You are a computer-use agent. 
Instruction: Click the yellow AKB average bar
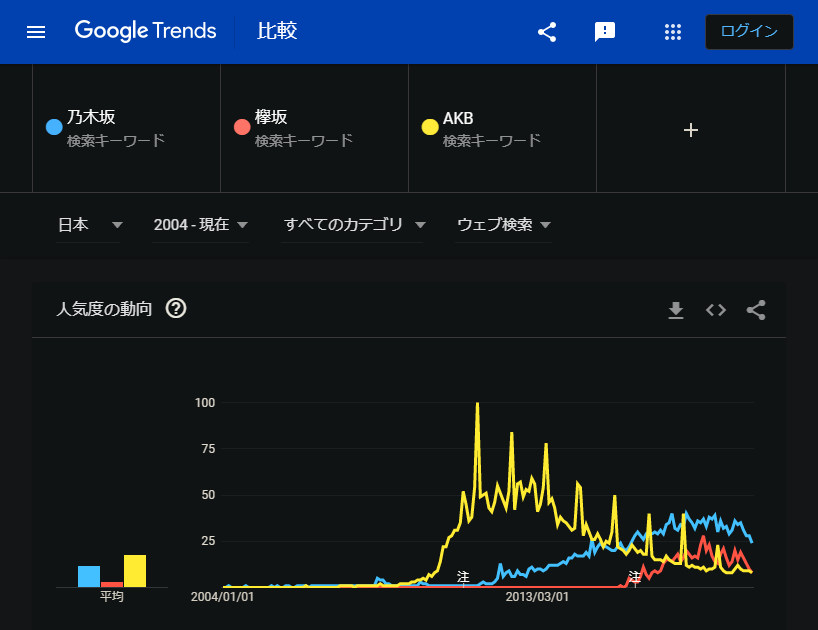point(135,571)
